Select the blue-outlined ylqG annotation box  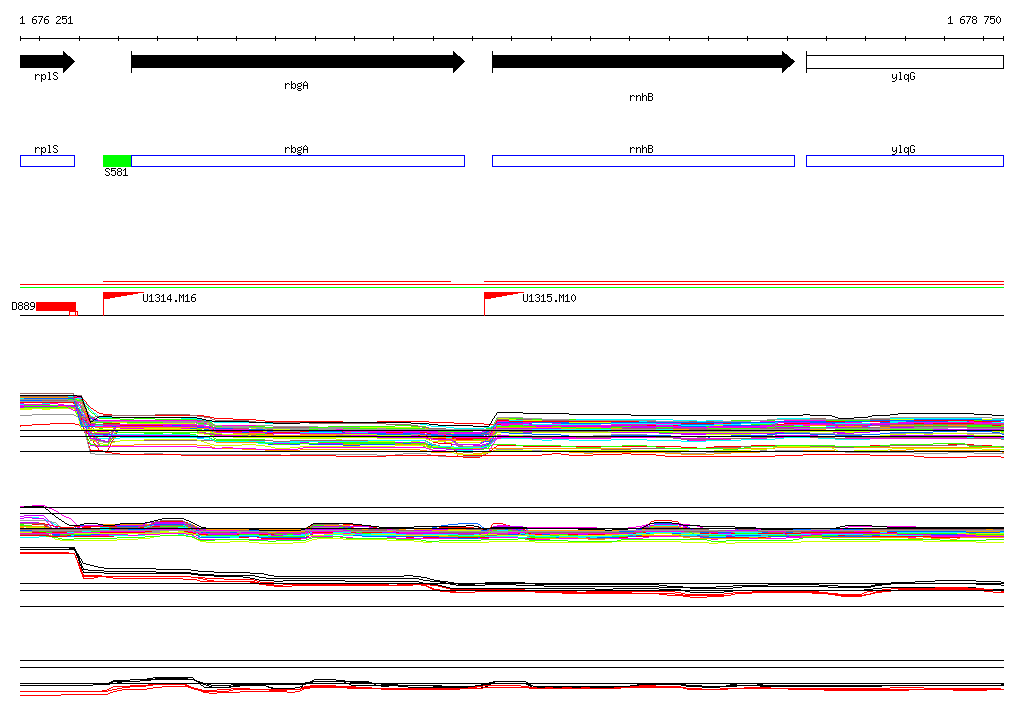point(904,161)
